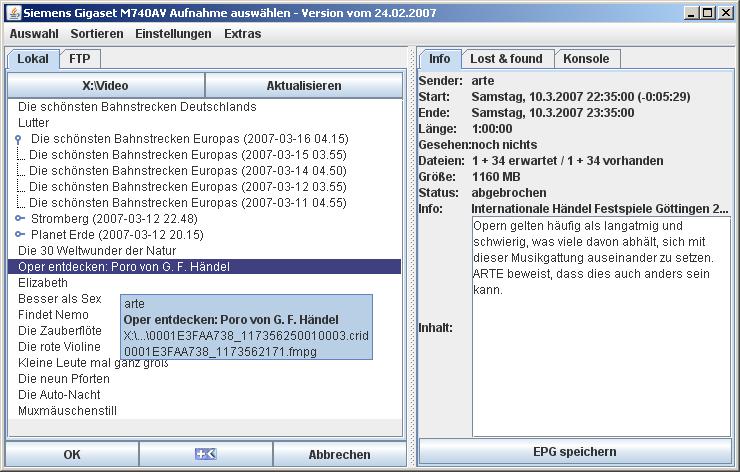Select the Besser als Sex recording
Screen dimensions: 740x472
pos(59,299)
